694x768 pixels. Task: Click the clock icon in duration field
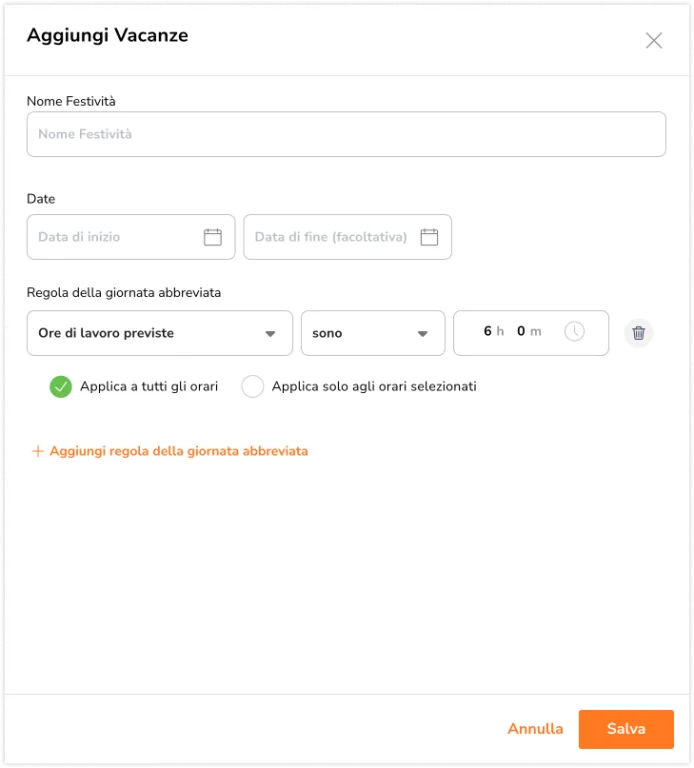pyautogui.click(x=574, y=332)
